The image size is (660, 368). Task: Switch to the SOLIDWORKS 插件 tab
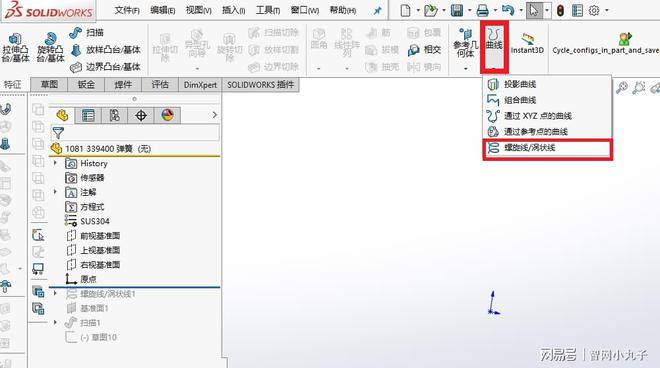pos(261,85)
